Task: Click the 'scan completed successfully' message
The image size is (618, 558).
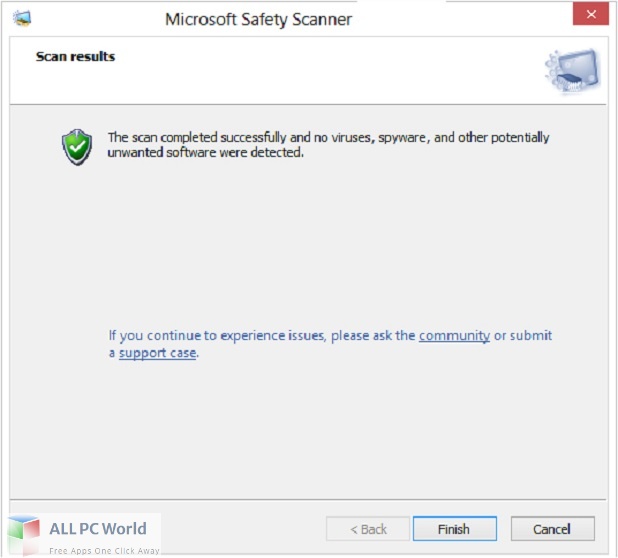Action: tap(328, 145)
